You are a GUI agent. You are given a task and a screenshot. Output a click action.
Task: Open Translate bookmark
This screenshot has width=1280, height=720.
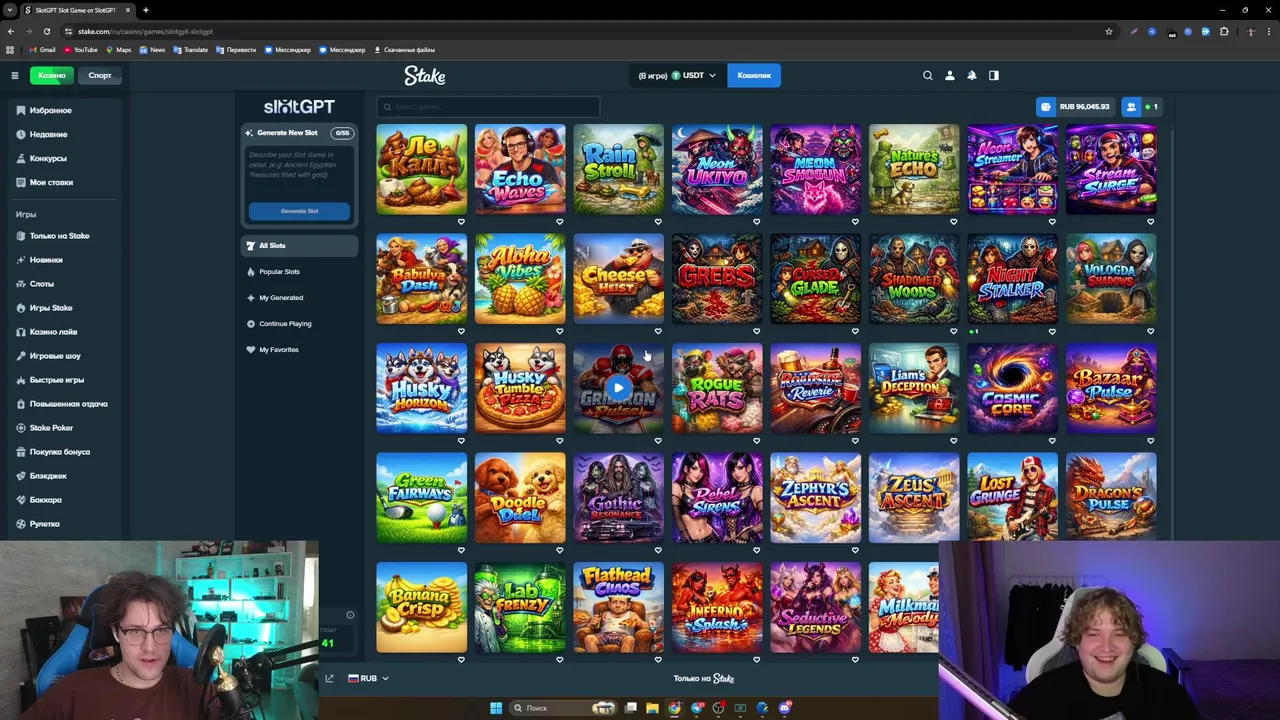(190, 49)
